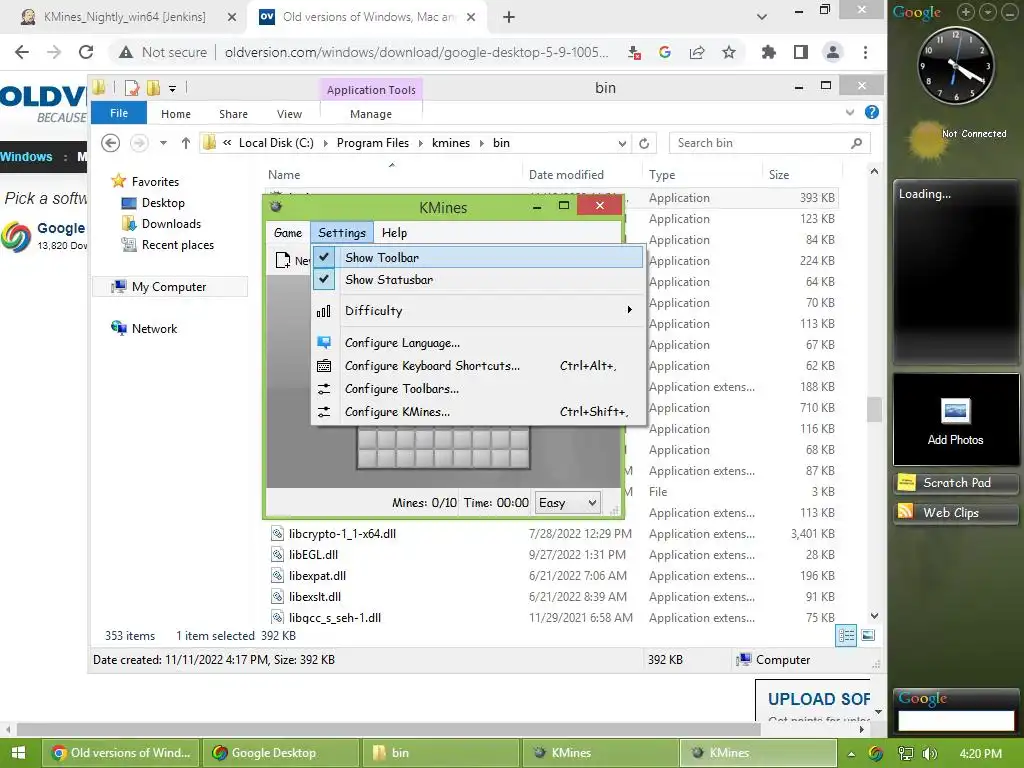Reload the Chrome page
Viewport: 1024px width, 768px height.
click(x=86, y=52)
